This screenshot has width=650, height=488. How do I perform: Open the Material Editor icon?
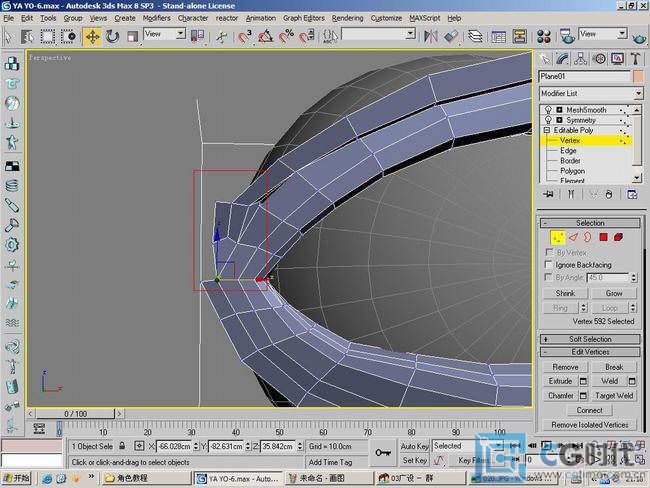(x=543, y=36)
